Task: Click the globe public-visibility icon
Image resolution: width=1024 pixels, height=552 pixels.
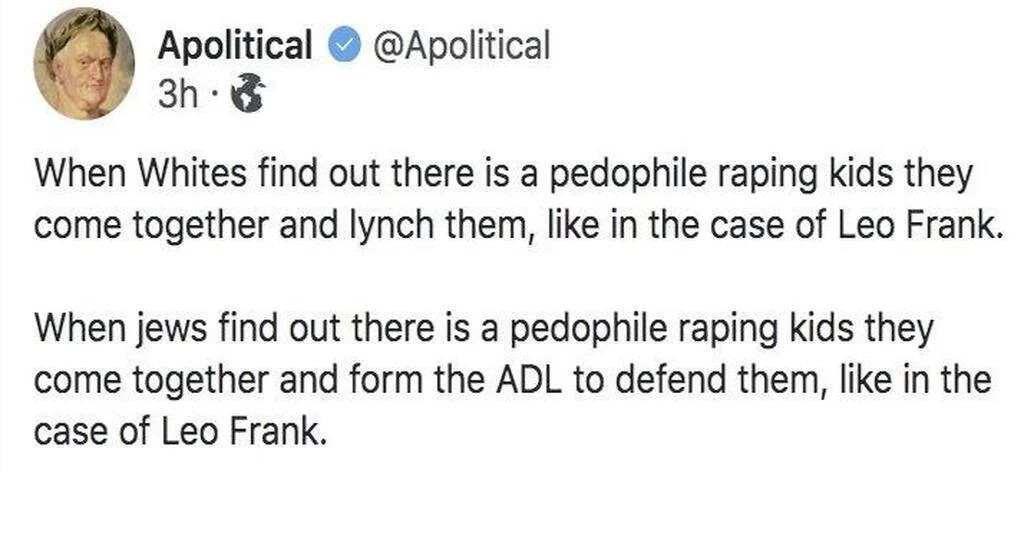Action: 245,96
